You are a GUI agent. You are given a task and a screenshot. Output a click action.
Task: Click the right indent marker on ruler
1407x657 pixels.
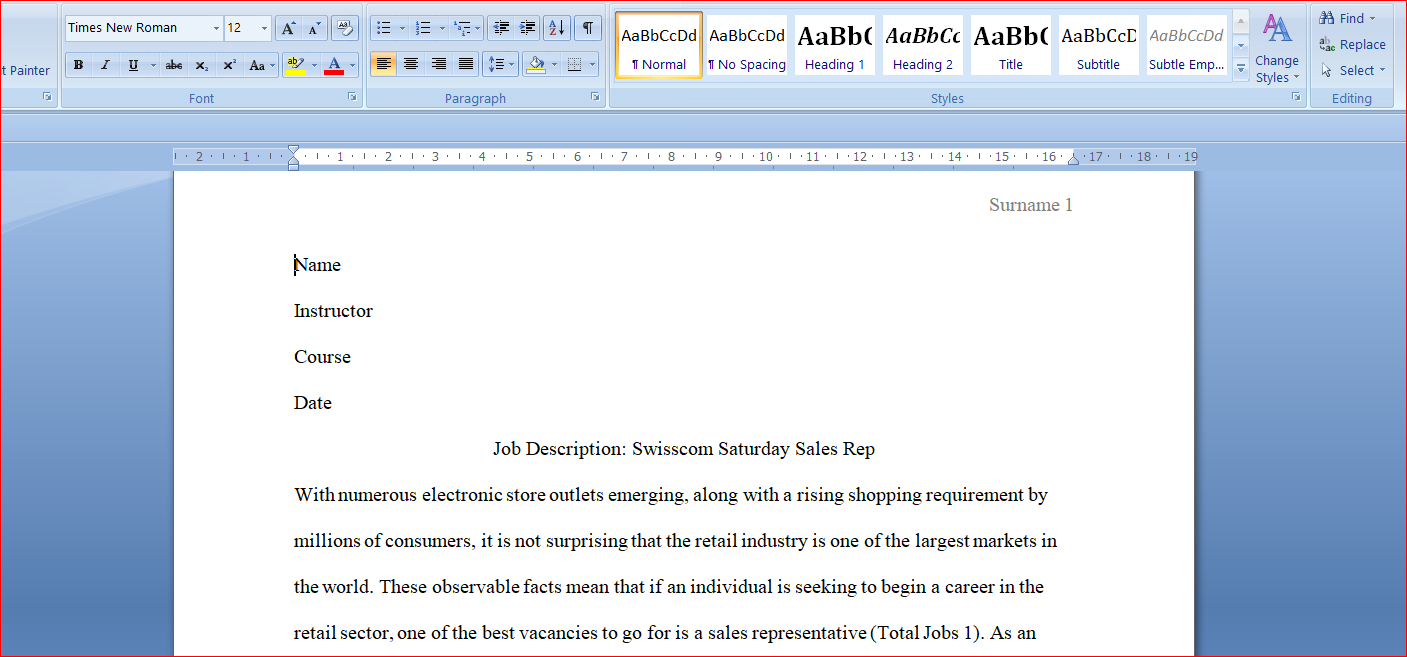point(1073,159)
